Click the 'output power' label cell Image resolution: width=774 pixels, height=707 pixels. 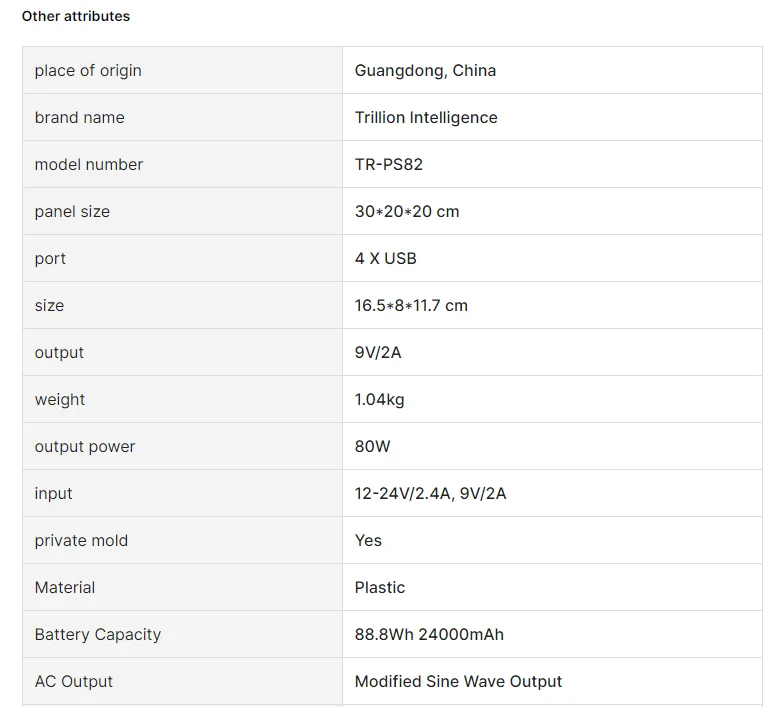click(x=85, y=446)
